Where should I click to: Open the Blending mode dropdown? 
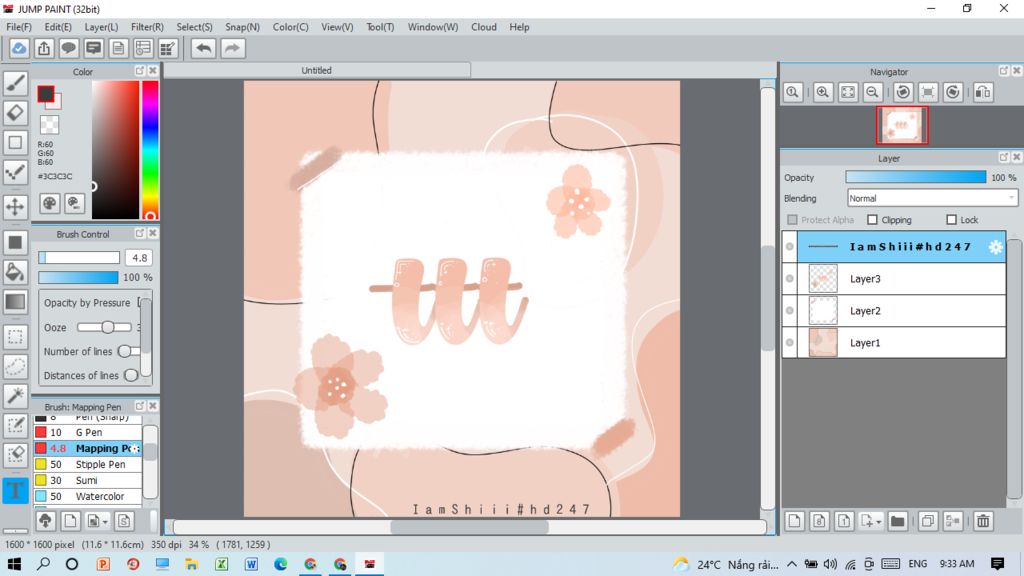point(932,198)
